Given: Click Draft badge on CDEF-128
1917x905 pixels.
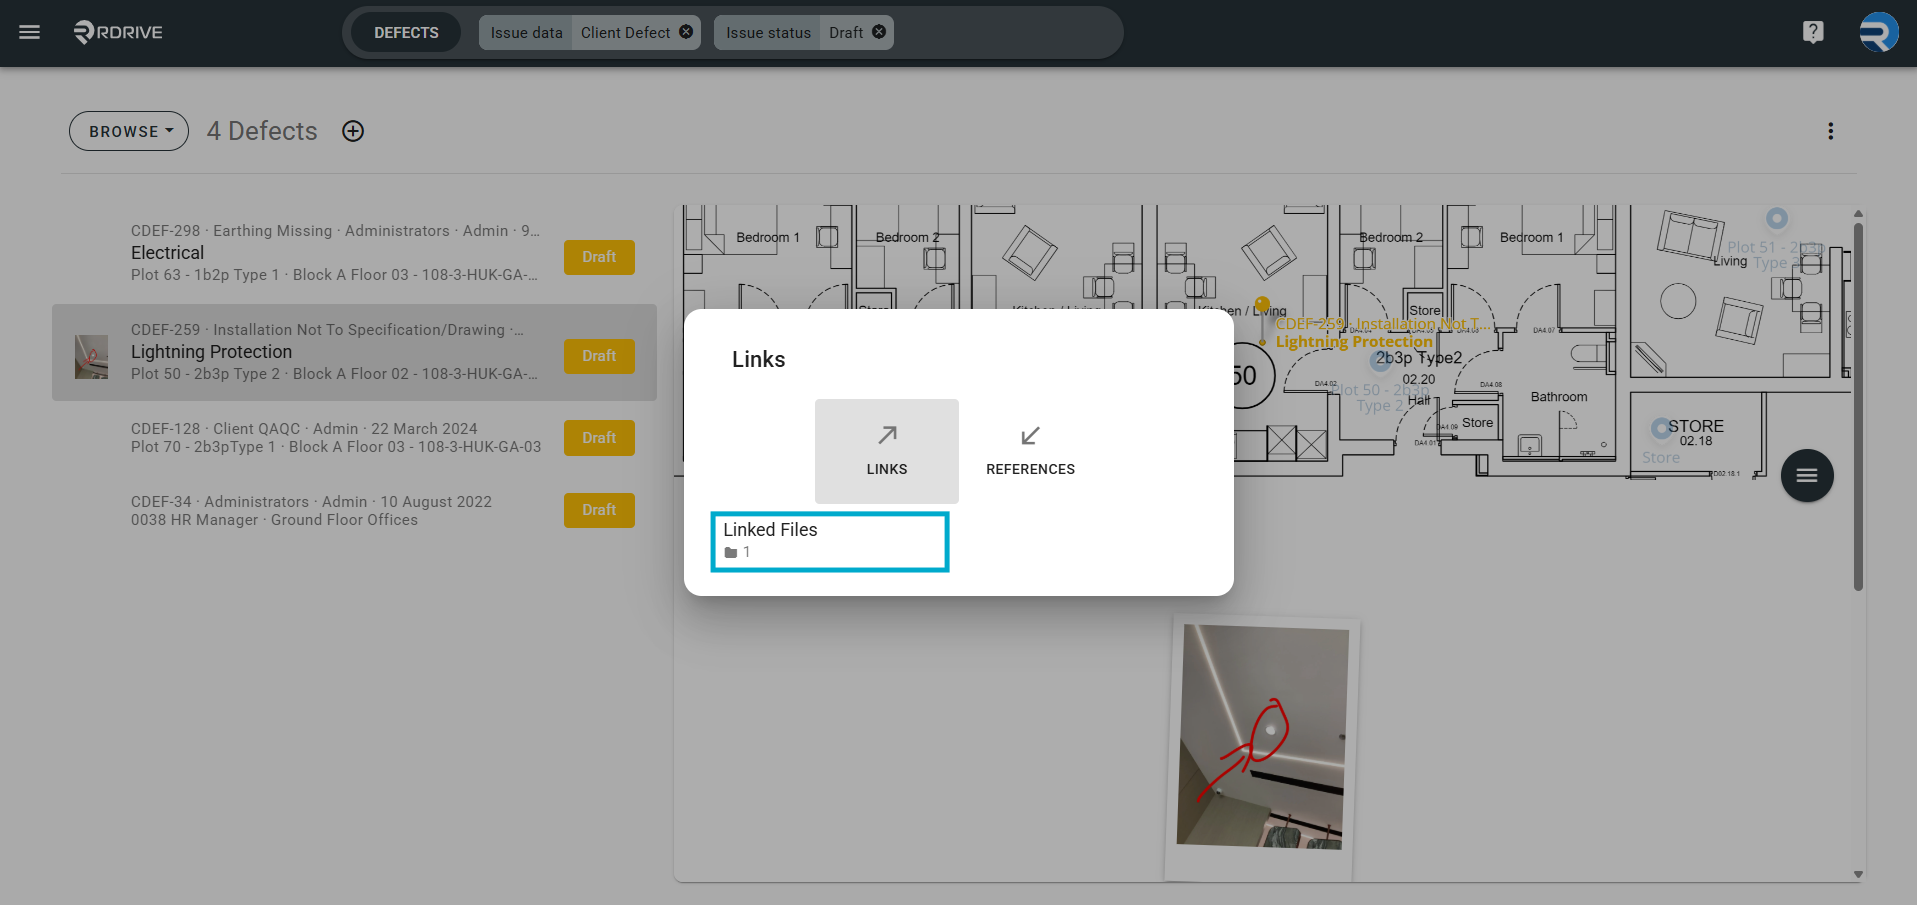Looking at the screenshot, I should 599,438.
